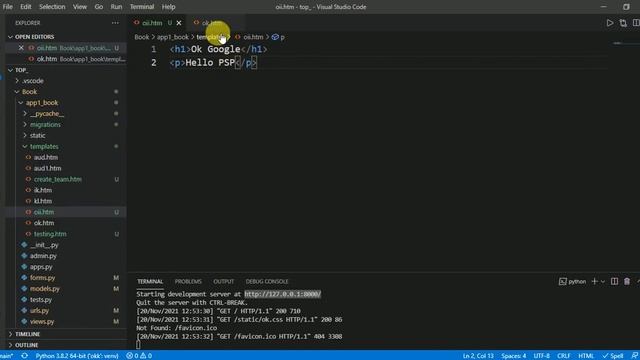This screenshot has width=640, height=360.
Task: Select the python terminal instance label
Action: [x=572, y=281]
